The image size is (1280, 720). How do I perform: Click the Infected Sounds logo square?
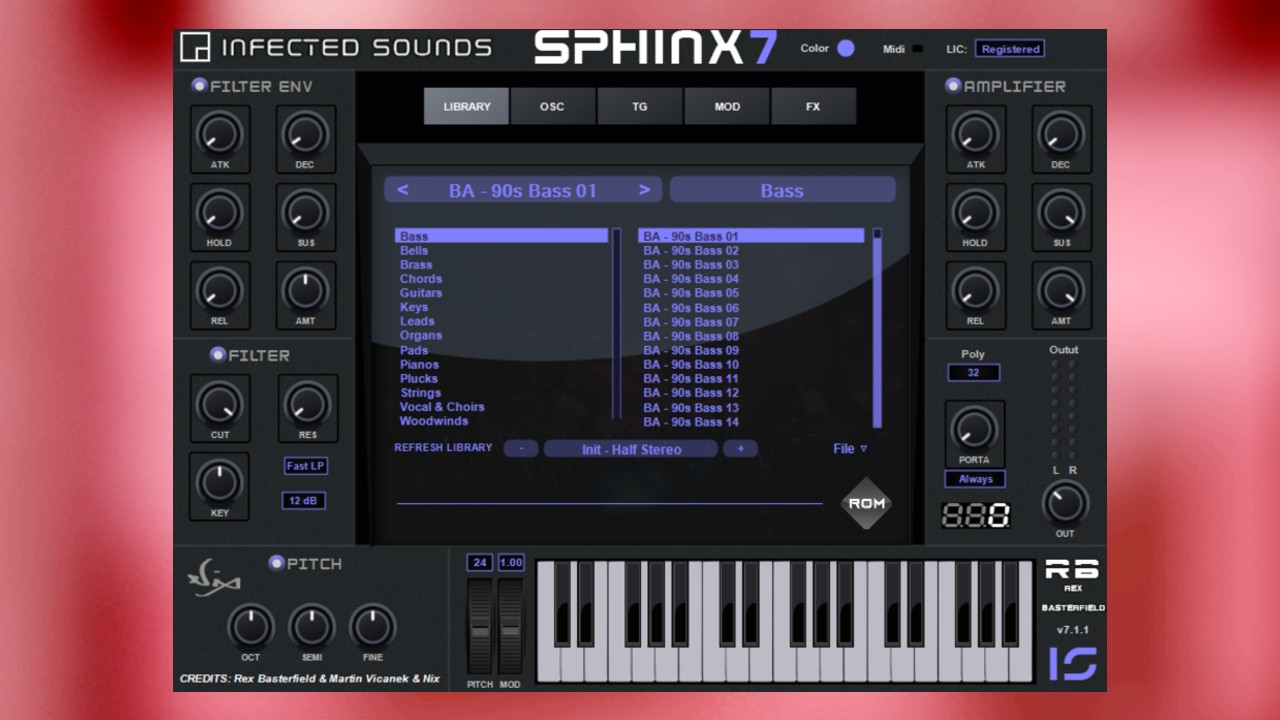point(195,47)
